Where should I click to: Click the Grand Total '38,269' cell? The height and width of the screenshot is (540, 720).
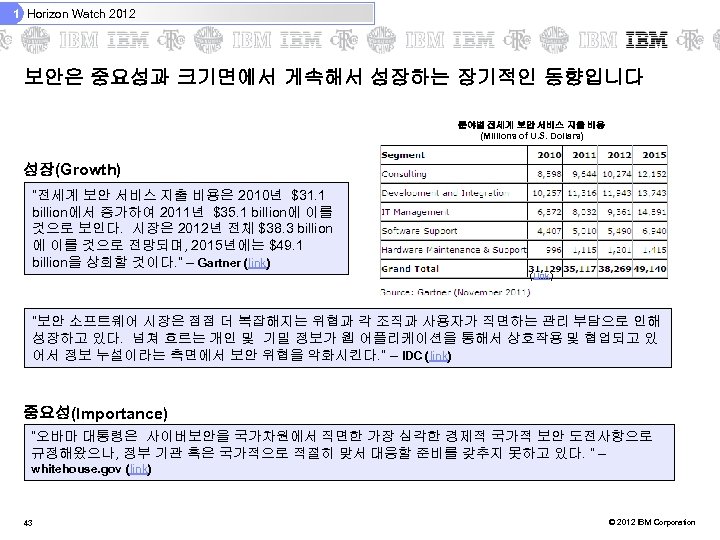click(x=615, y=269)
